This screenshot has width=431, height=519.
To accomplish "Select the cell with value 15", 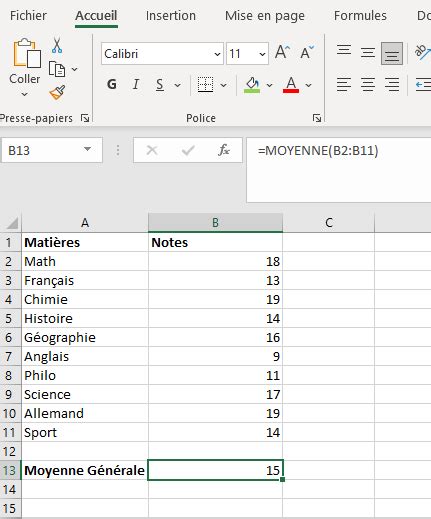I will click(215, 470).
